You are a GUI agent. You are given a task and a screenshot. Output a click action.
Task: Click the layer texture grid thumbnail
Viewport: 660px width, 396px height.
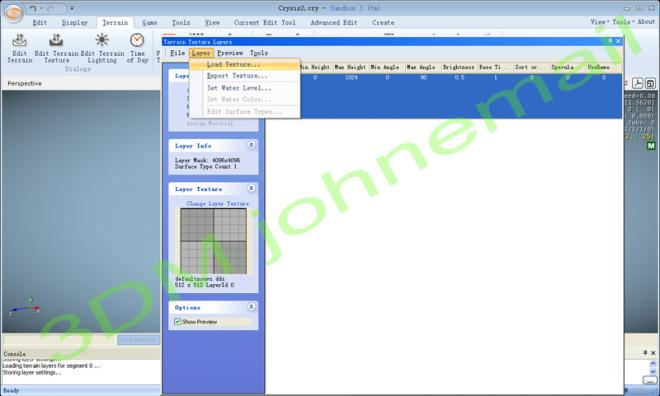pyautogui.click(x=213, y=241)
